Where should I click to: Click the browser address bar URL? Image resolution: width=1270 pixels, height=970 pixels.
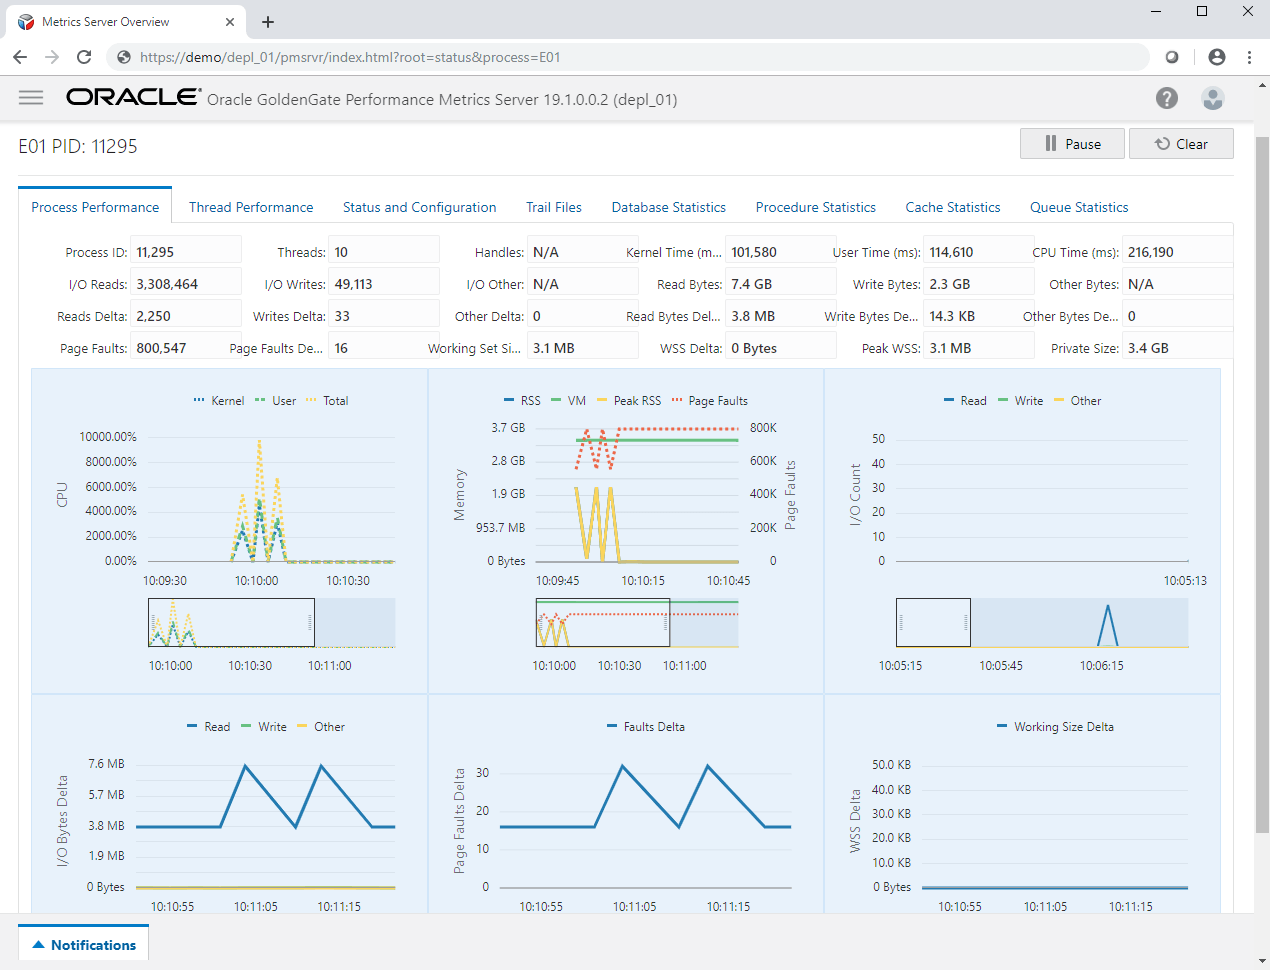coord(350,57)
